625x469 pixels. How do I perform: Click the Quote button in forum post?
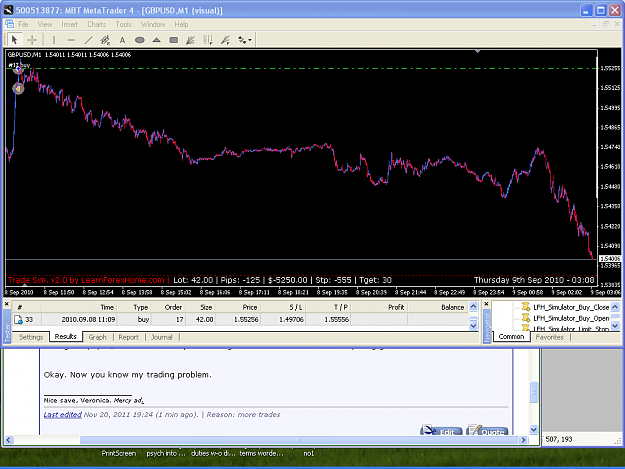pyautogui.click(x=487, y=430)
